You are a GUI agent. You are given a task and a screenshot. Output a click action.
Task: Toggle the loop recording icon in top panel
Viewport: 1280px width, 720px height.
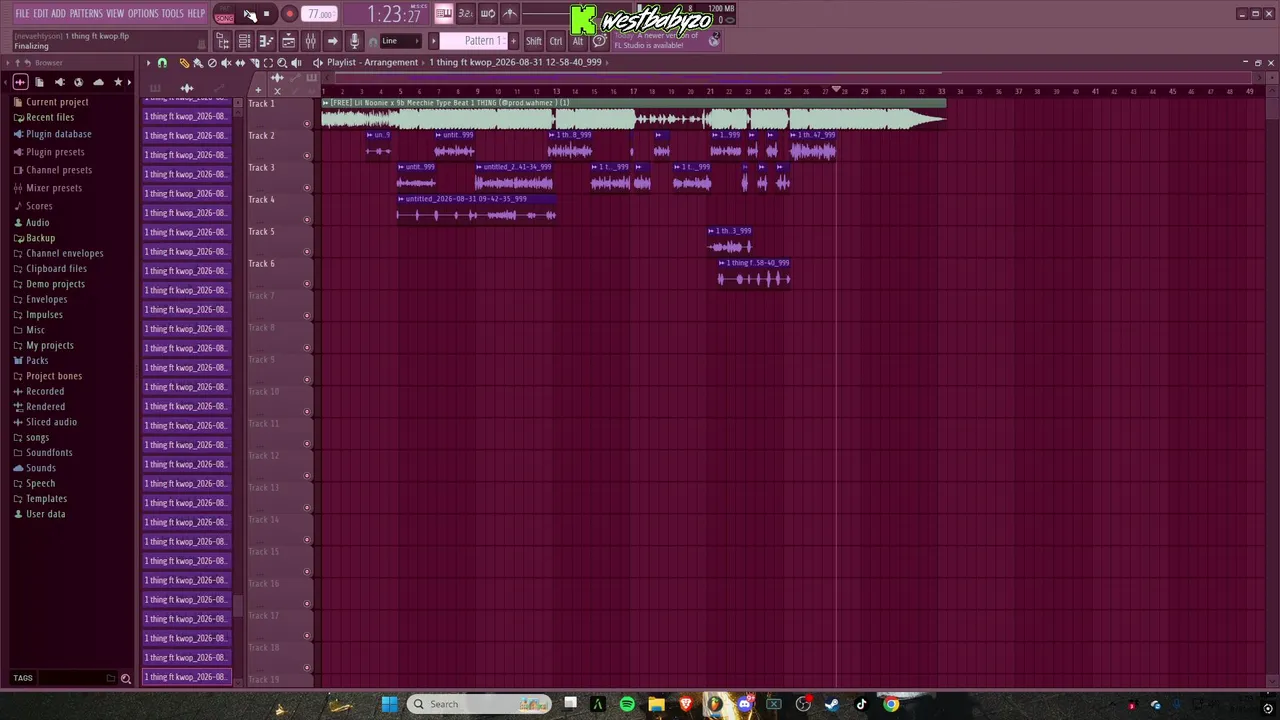click(488, 13)
